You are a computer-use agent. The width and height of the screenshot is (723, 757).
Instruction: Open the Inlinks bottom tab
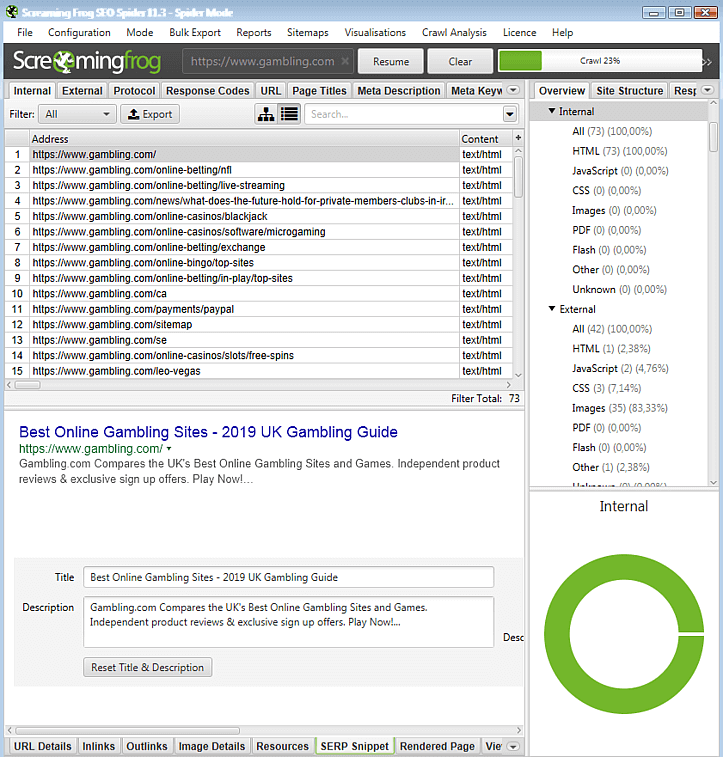98,746
